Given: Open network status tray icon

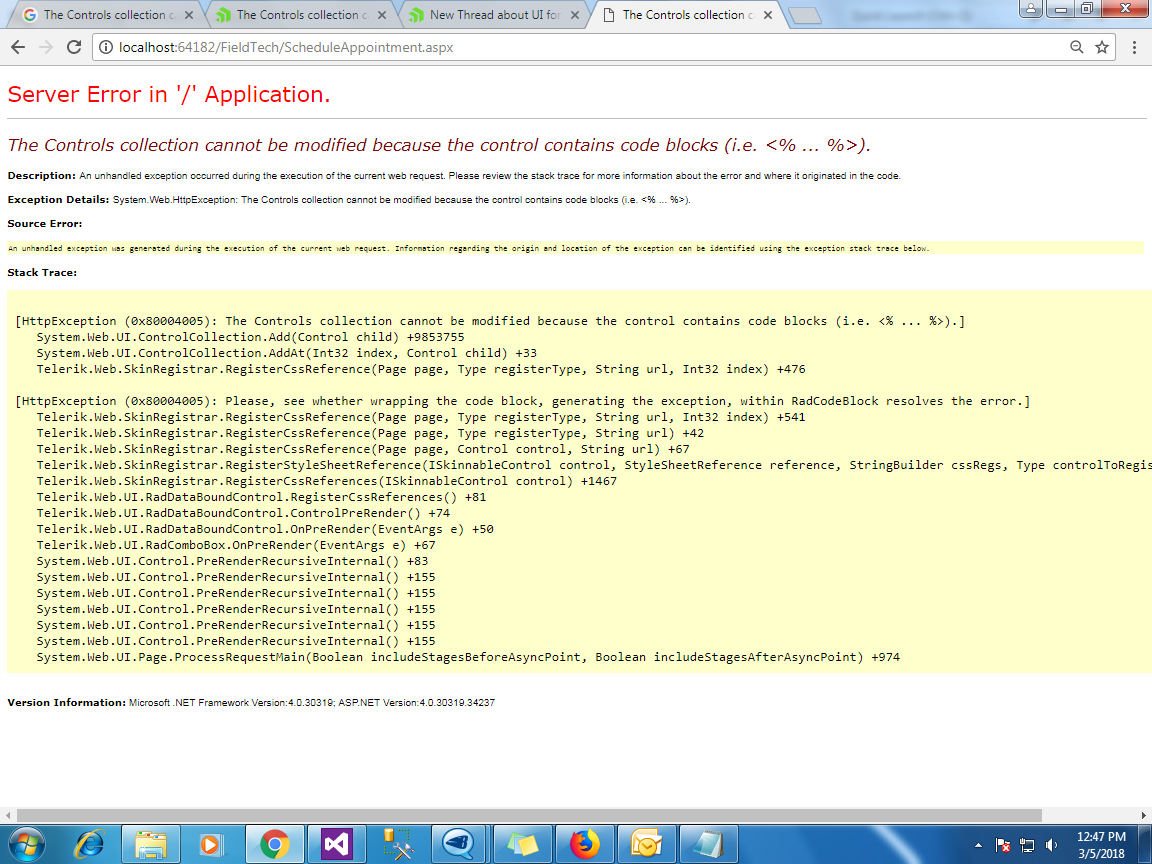Looking at the screenshot, I should [1027, 846].
